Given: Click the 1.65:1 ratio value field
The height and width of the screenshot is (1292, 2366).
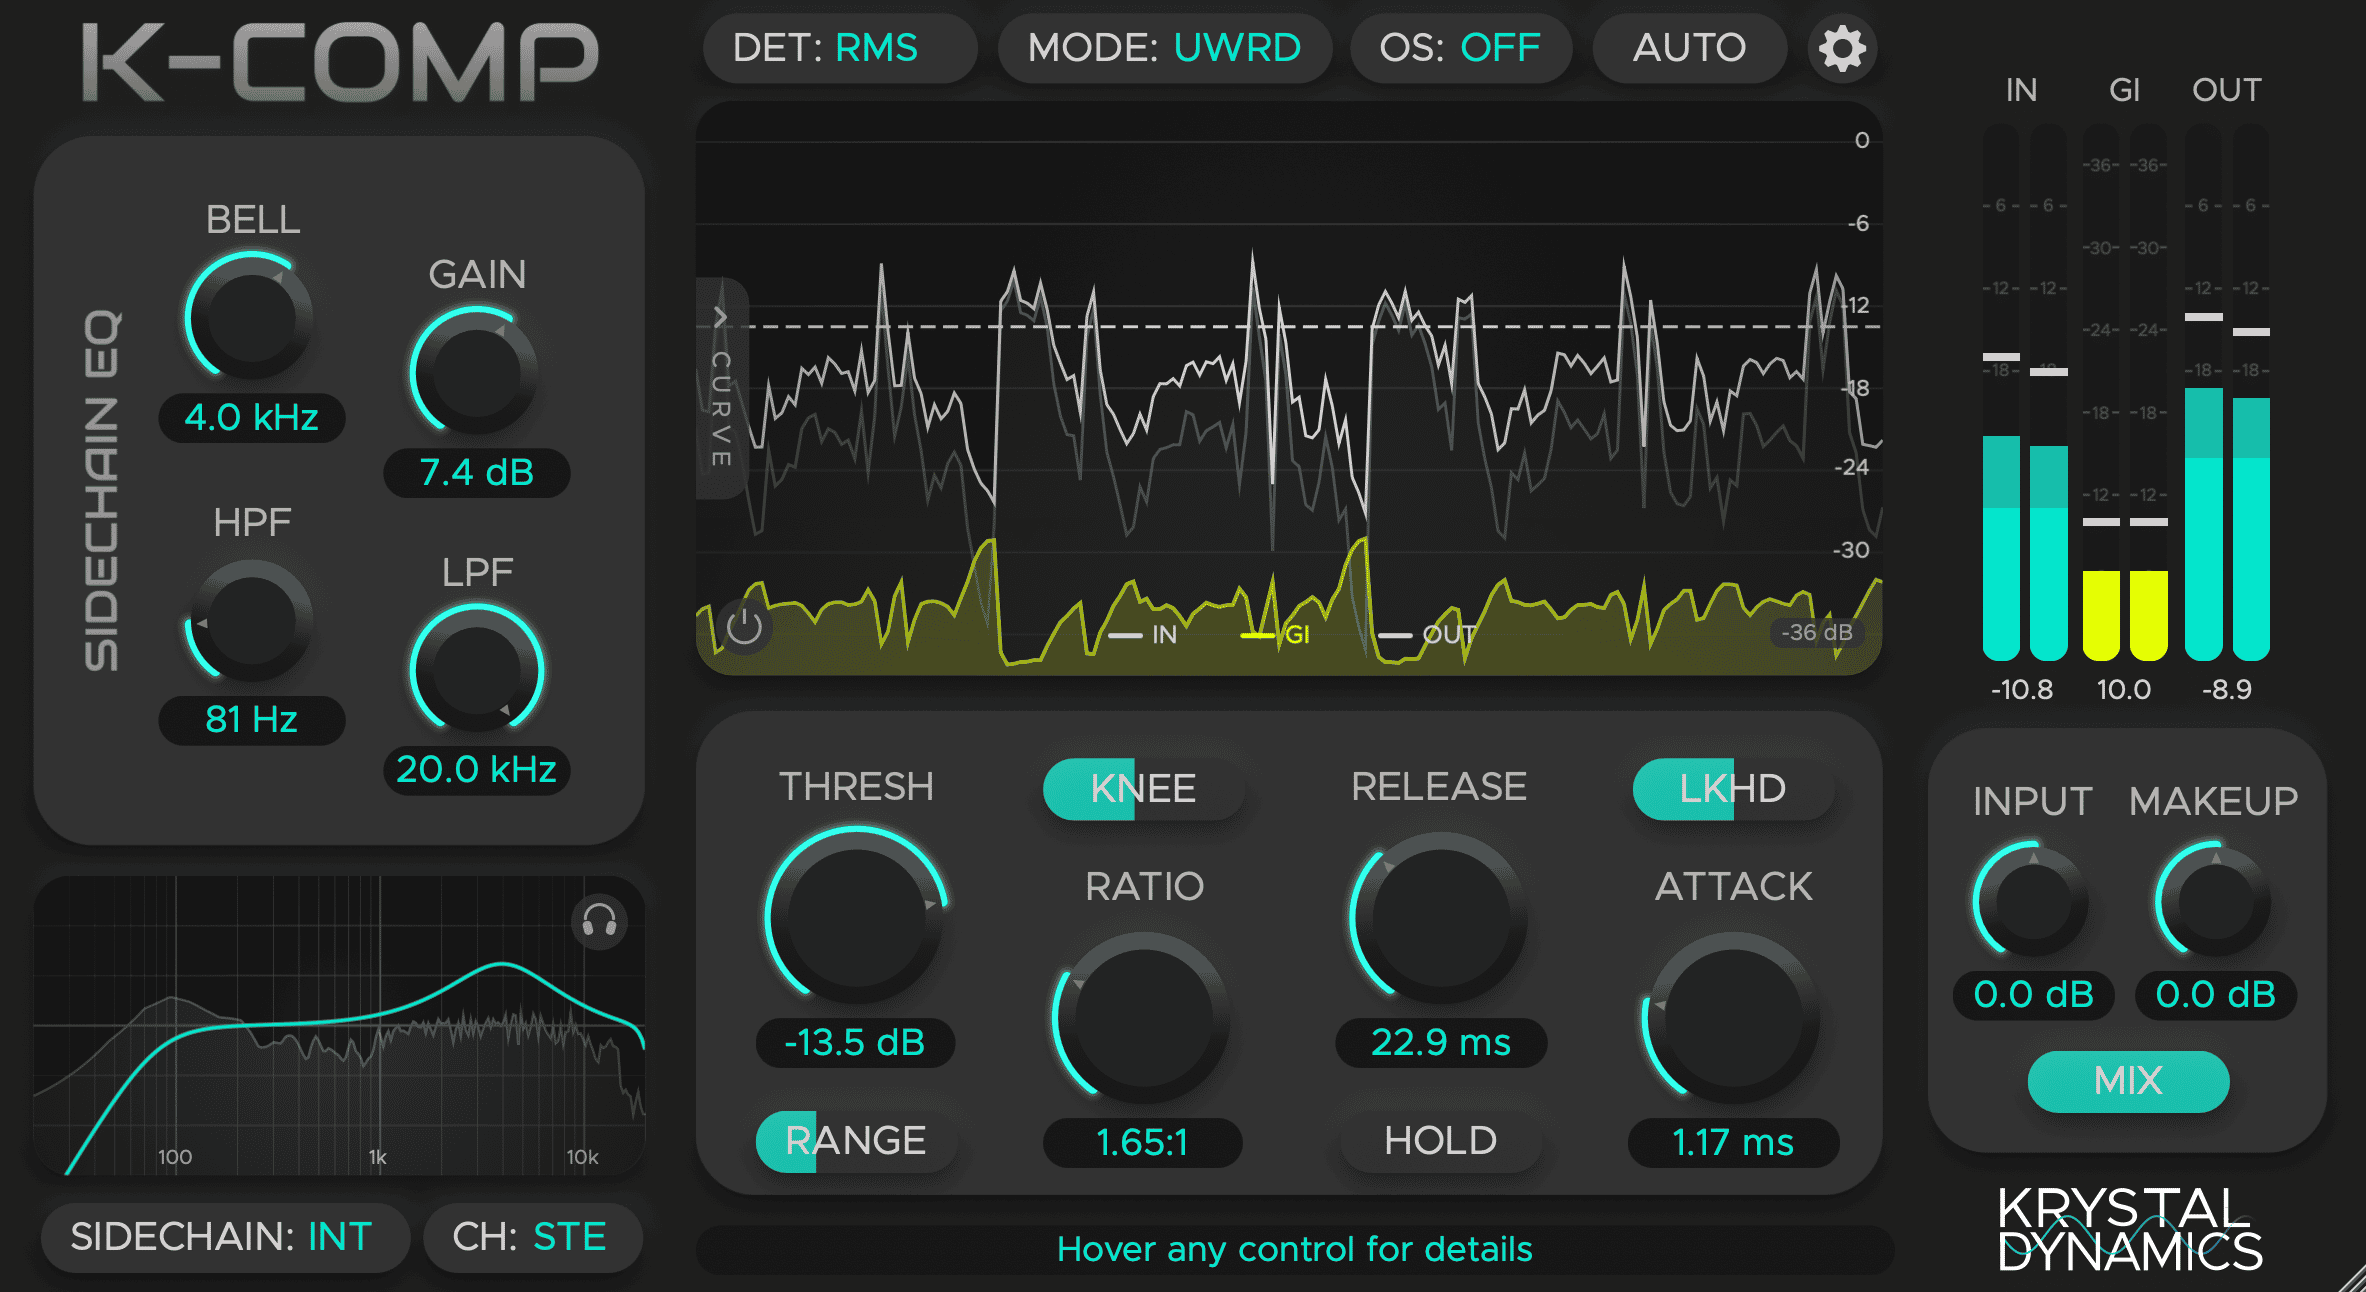Looking at the screenshot, I should tap(1142, 1143).
